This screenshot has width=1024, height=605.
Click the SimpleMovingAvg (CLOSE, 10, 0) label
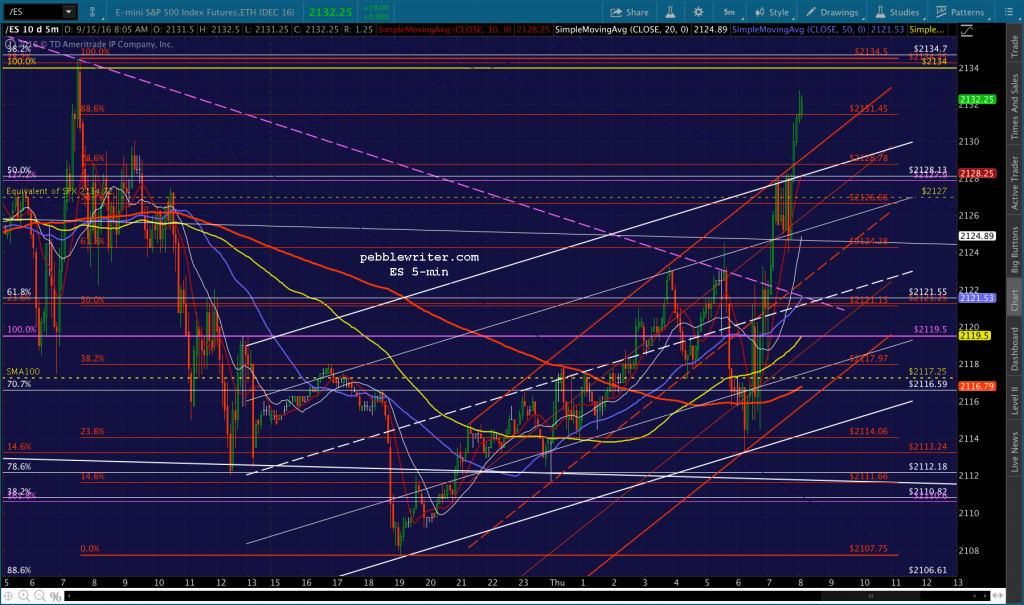pyautogui.click(x=445, y=30)
